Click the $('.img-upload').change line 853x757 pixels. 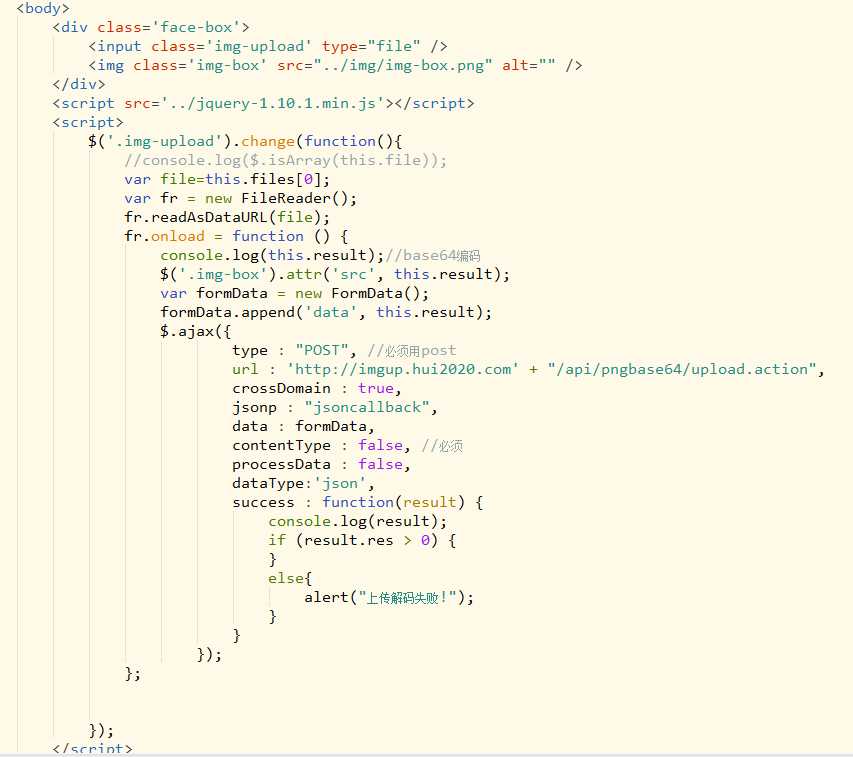245,141
